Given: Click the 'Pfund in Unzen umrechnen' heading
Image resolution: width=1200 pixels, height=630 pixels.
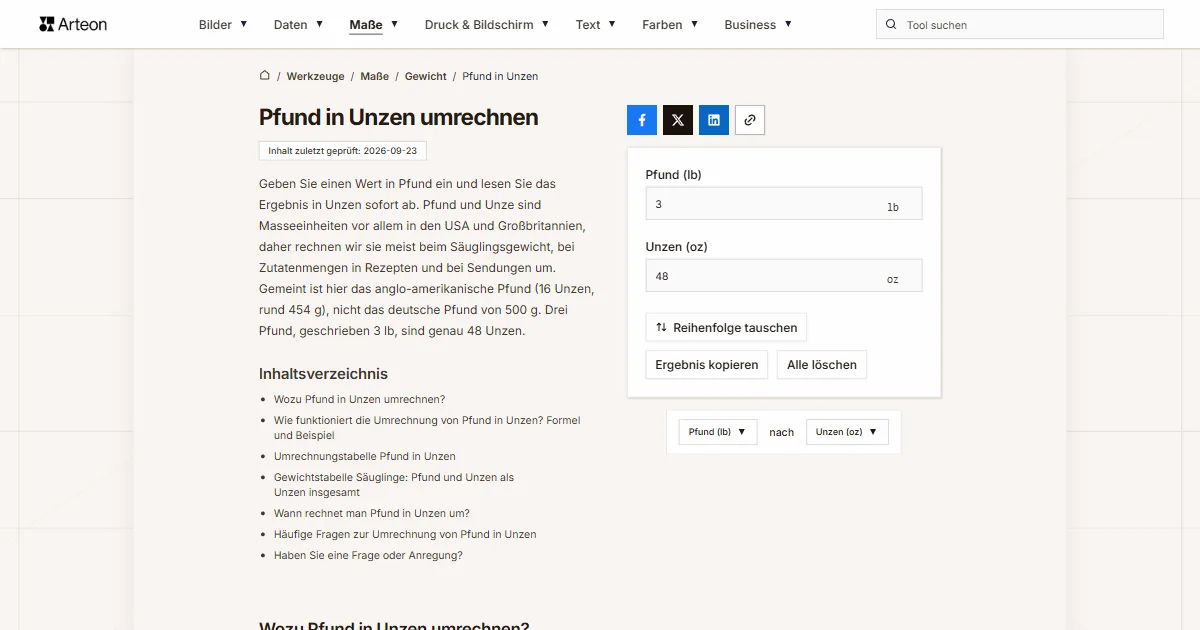Looking at the screenshot, I should click(399, 117).
